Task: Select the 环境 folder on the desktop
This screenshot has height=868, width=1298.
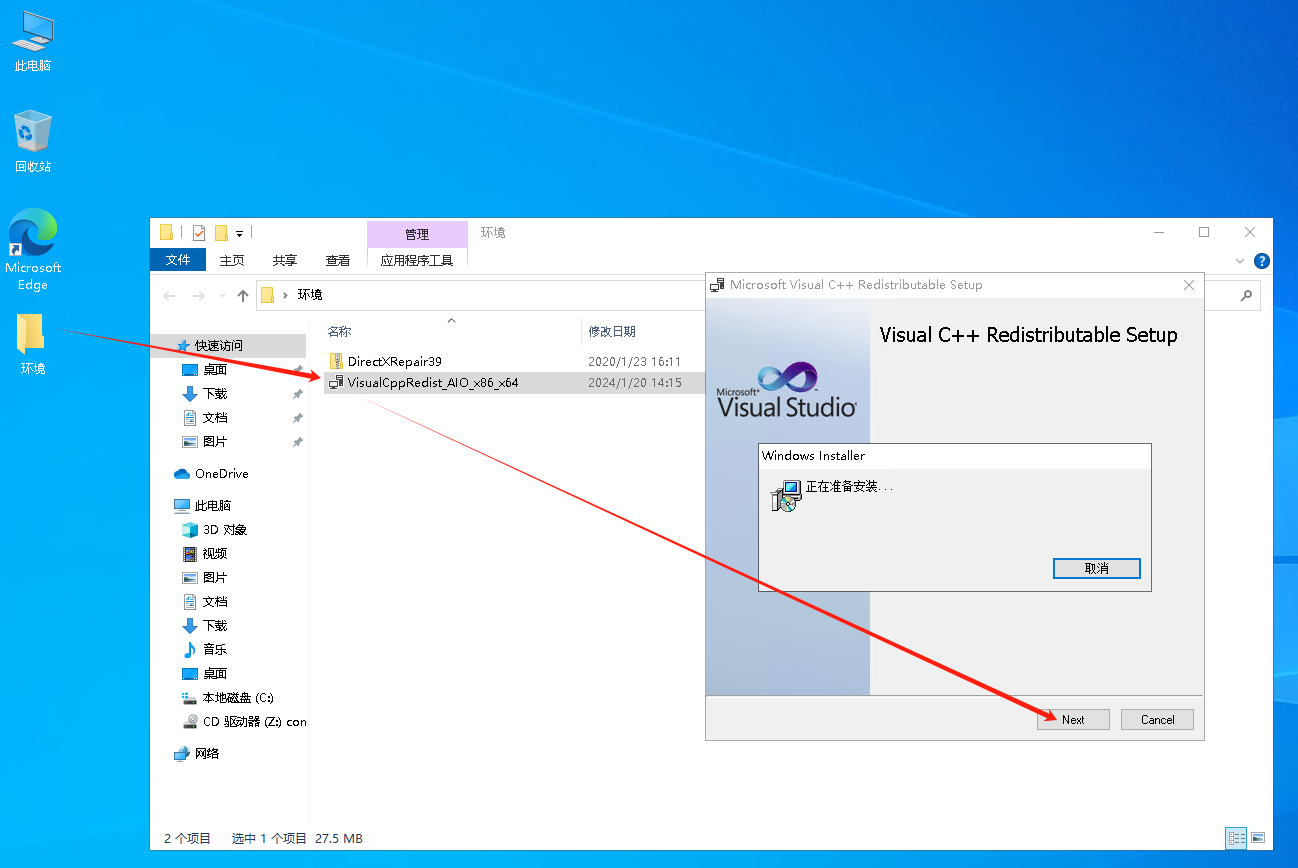Action: coord(32,343)
